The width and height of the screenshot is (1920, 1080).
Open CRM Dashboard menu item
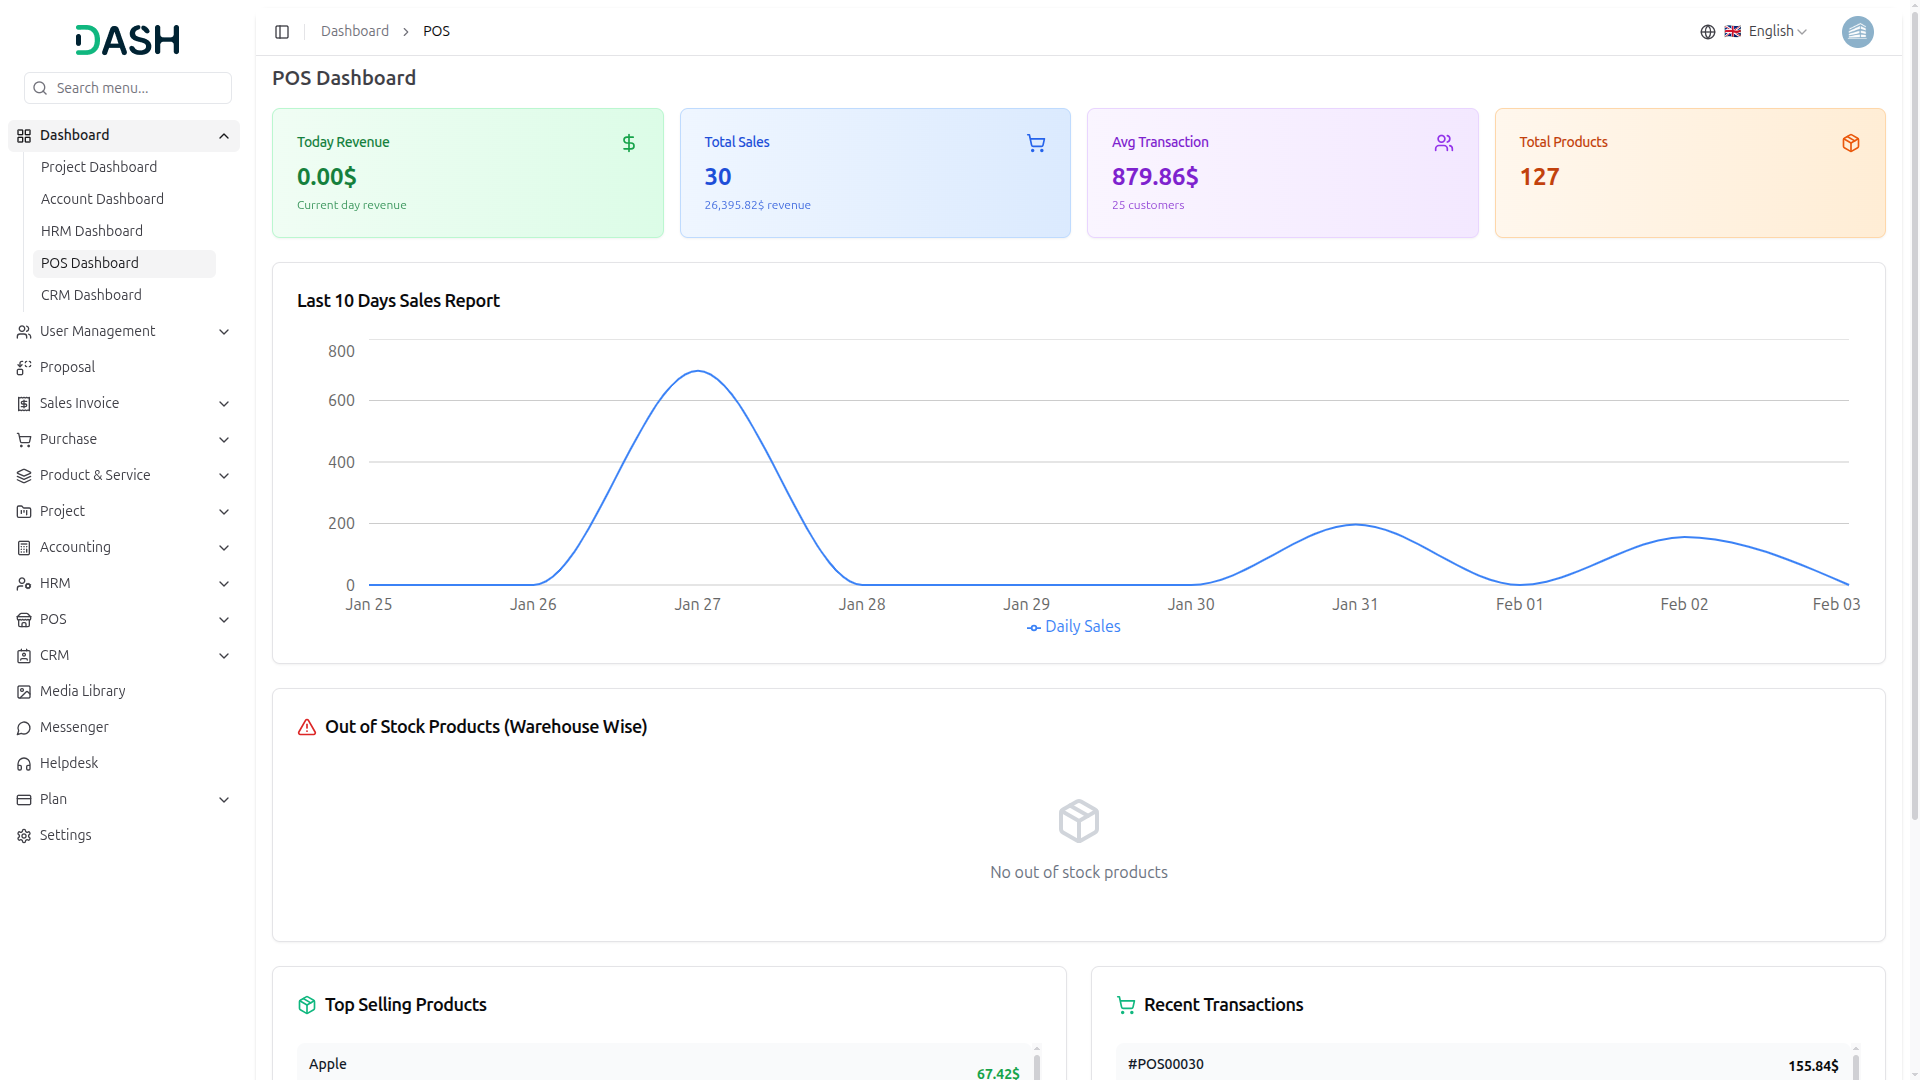tap(124, 295)
